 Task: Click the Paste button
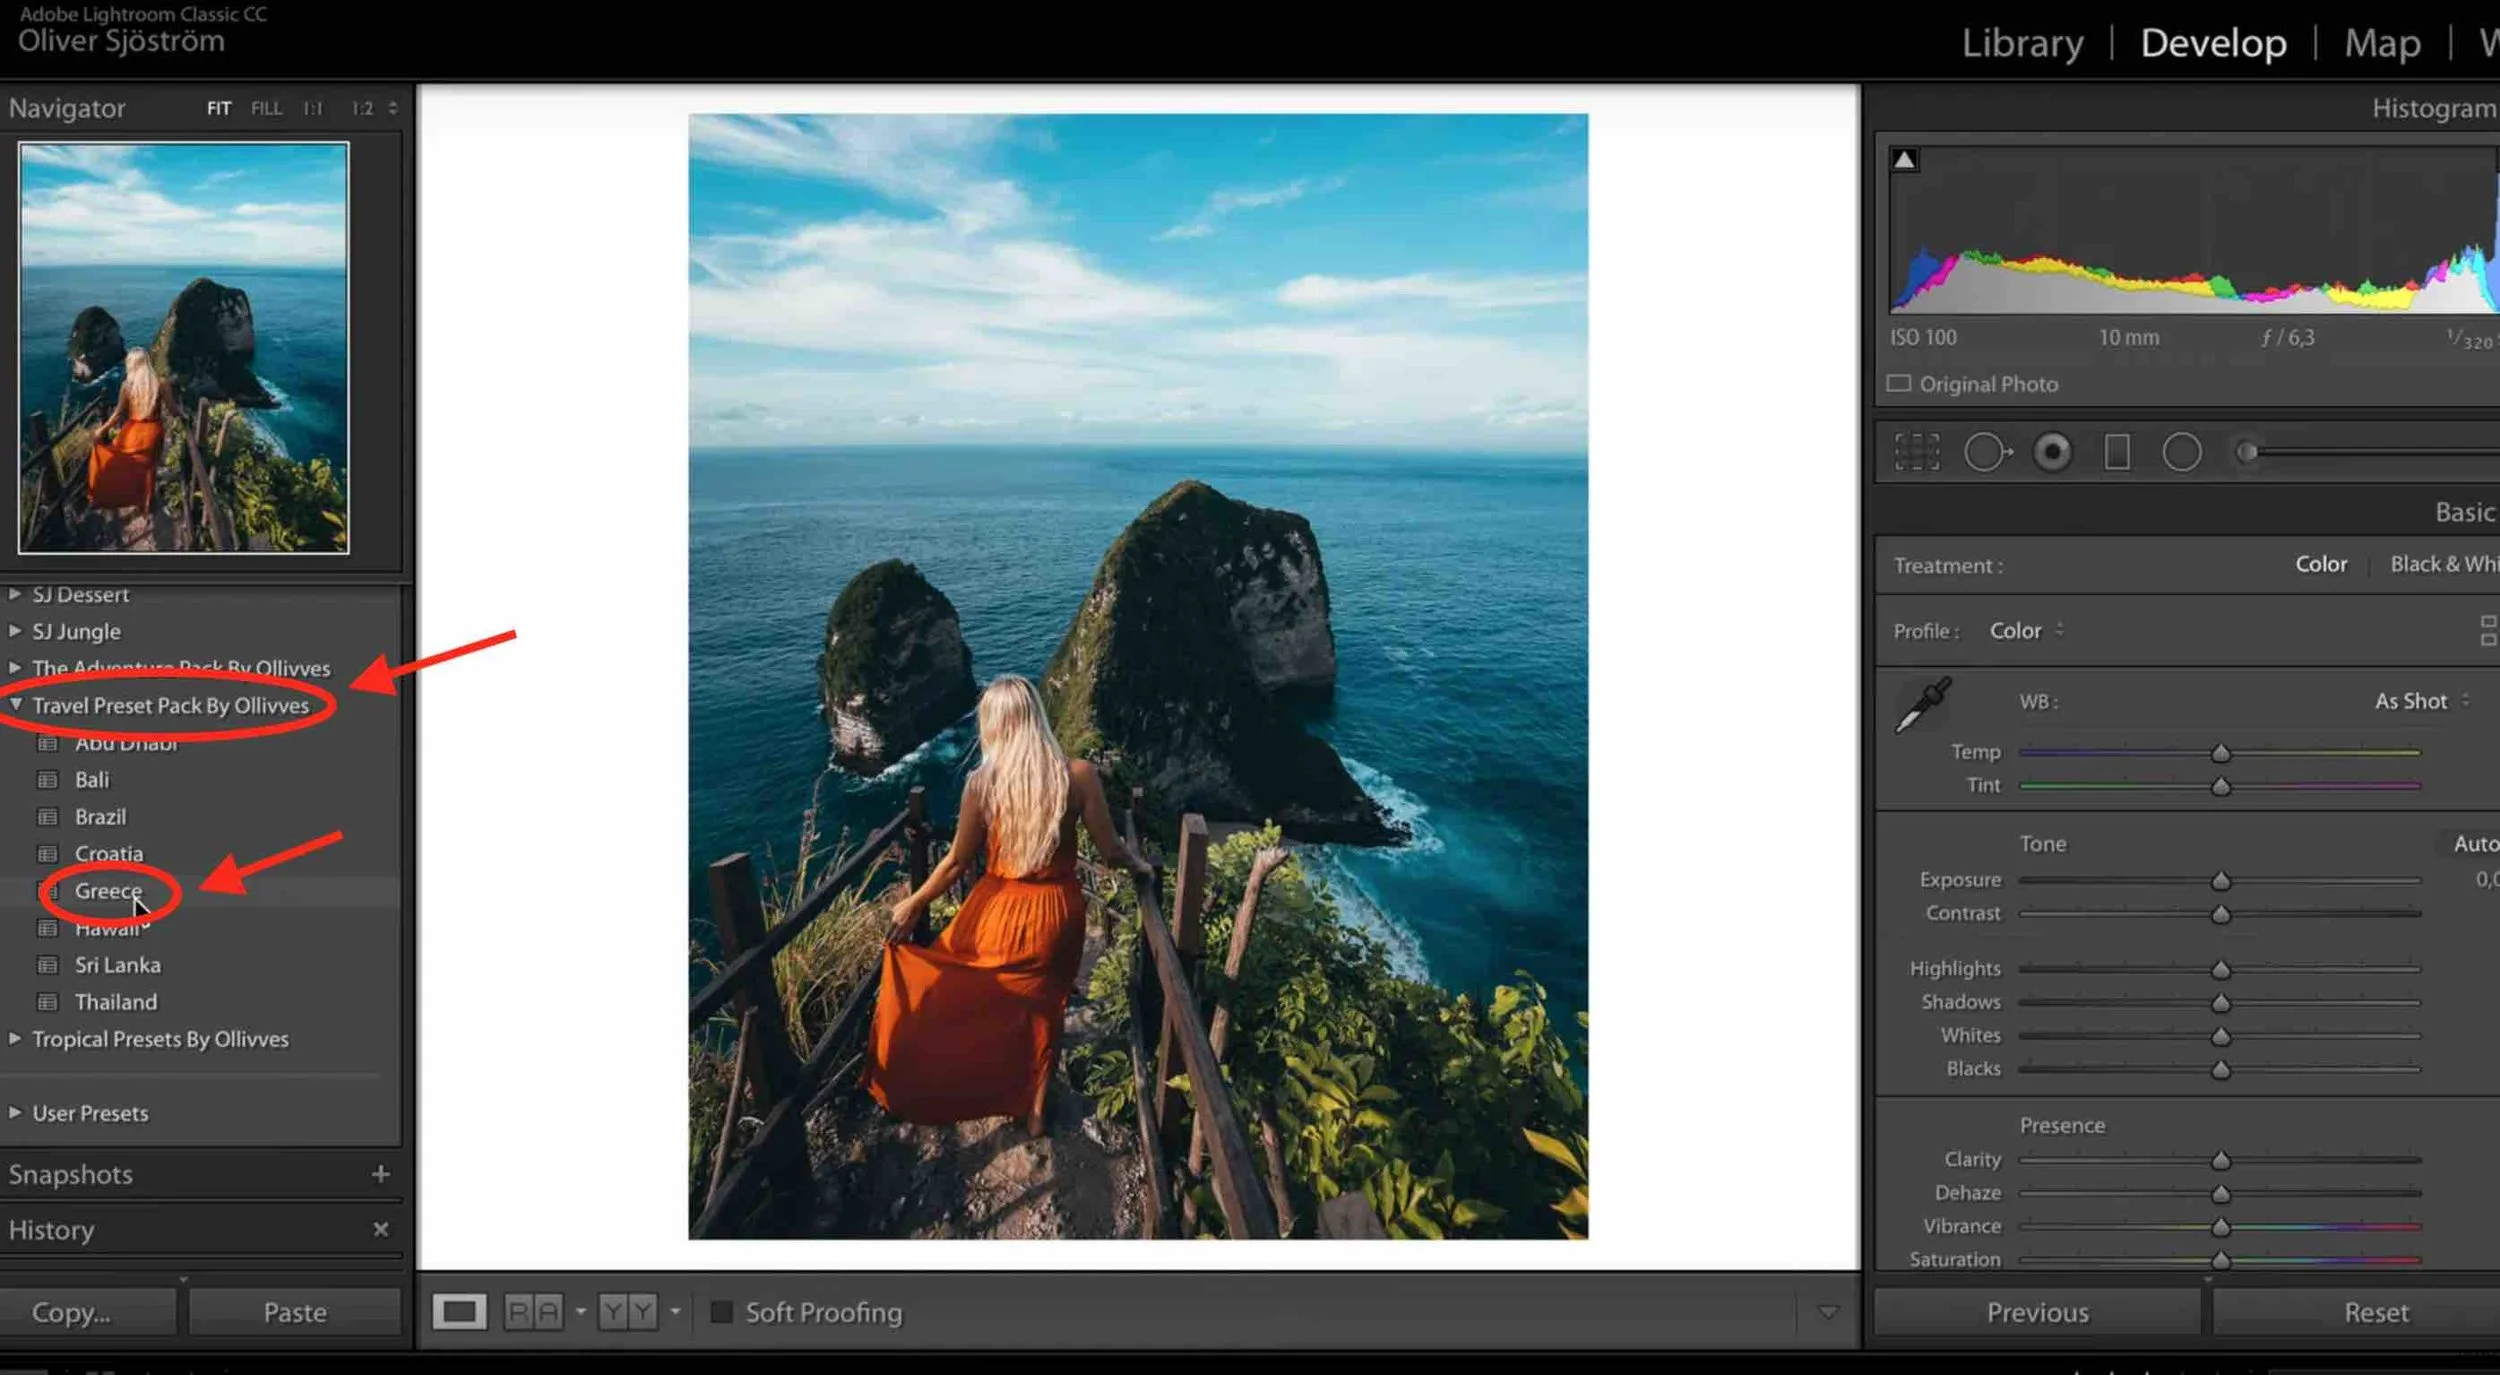(x=295, y=1312)
